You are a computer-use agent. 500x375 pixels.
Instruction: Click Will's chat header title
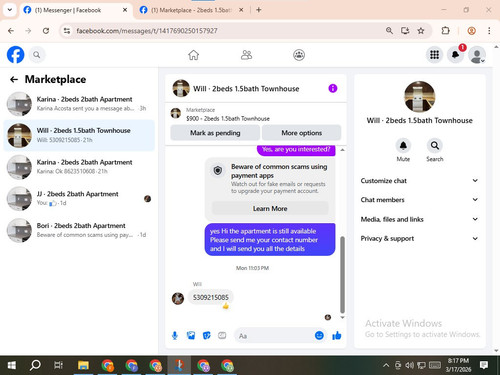[246, 89]
